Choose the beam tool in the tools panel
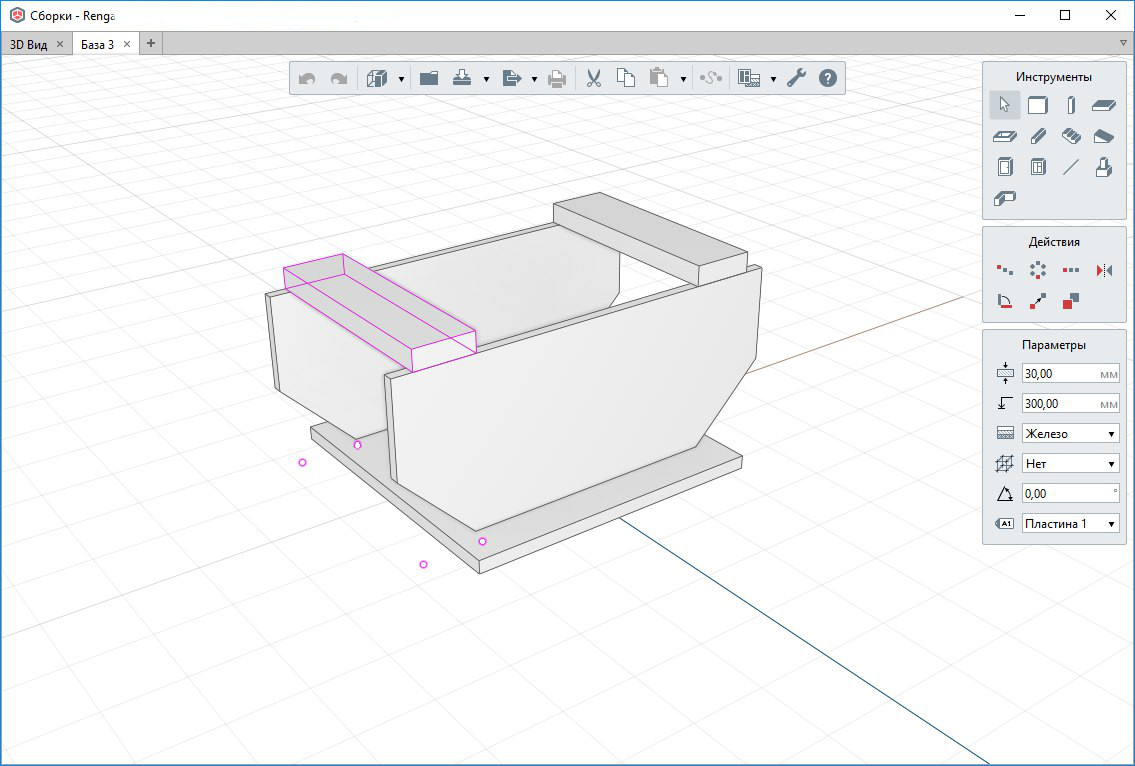Viewport: 1135px width, 766px height. click(1038, 136)
